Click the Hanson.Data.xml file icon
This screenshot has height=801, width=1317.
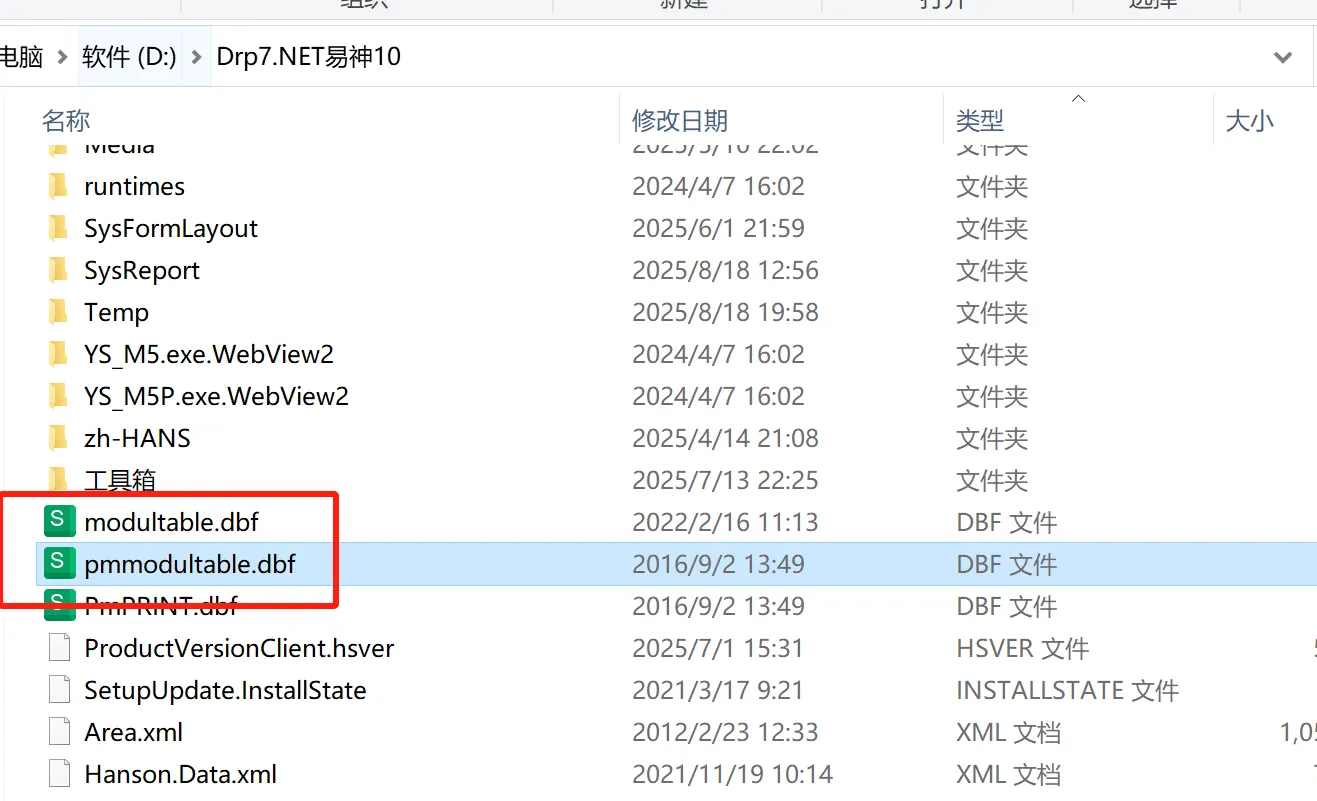[59, 774]
